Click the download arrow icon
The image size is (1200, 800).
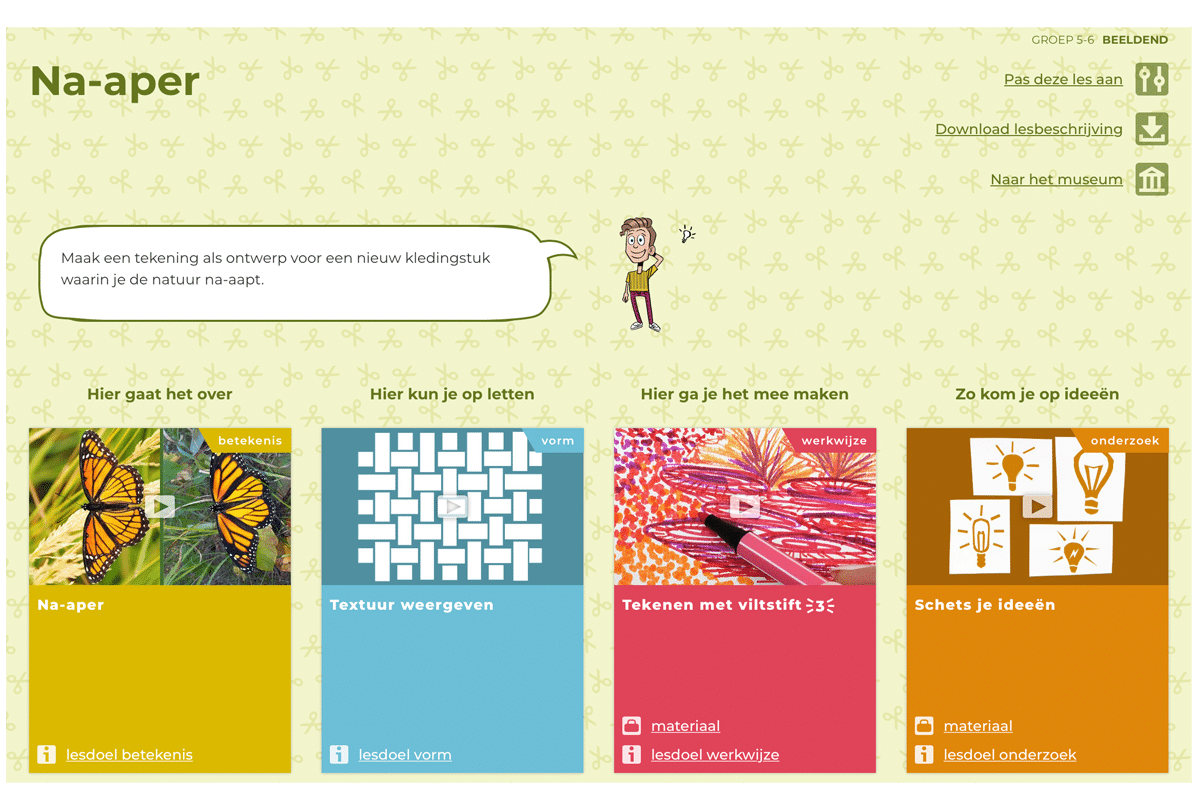coord(1151,129)
